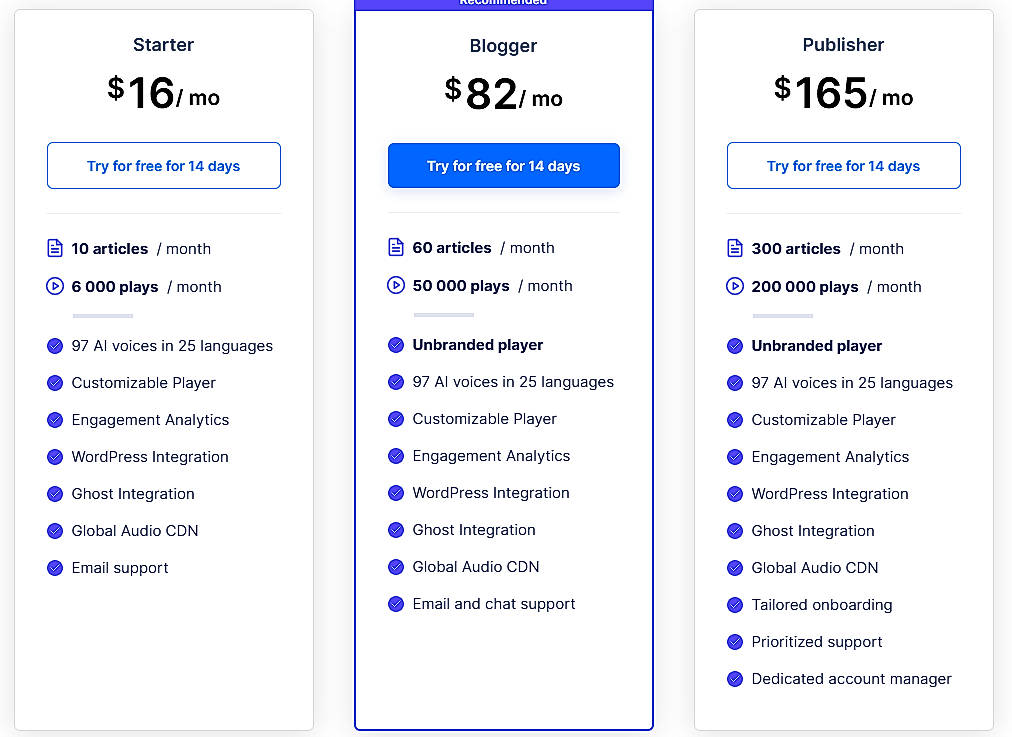Click the checkmark beside Dedicated account manager
The image size is (1012, 737).
(735, 679)
